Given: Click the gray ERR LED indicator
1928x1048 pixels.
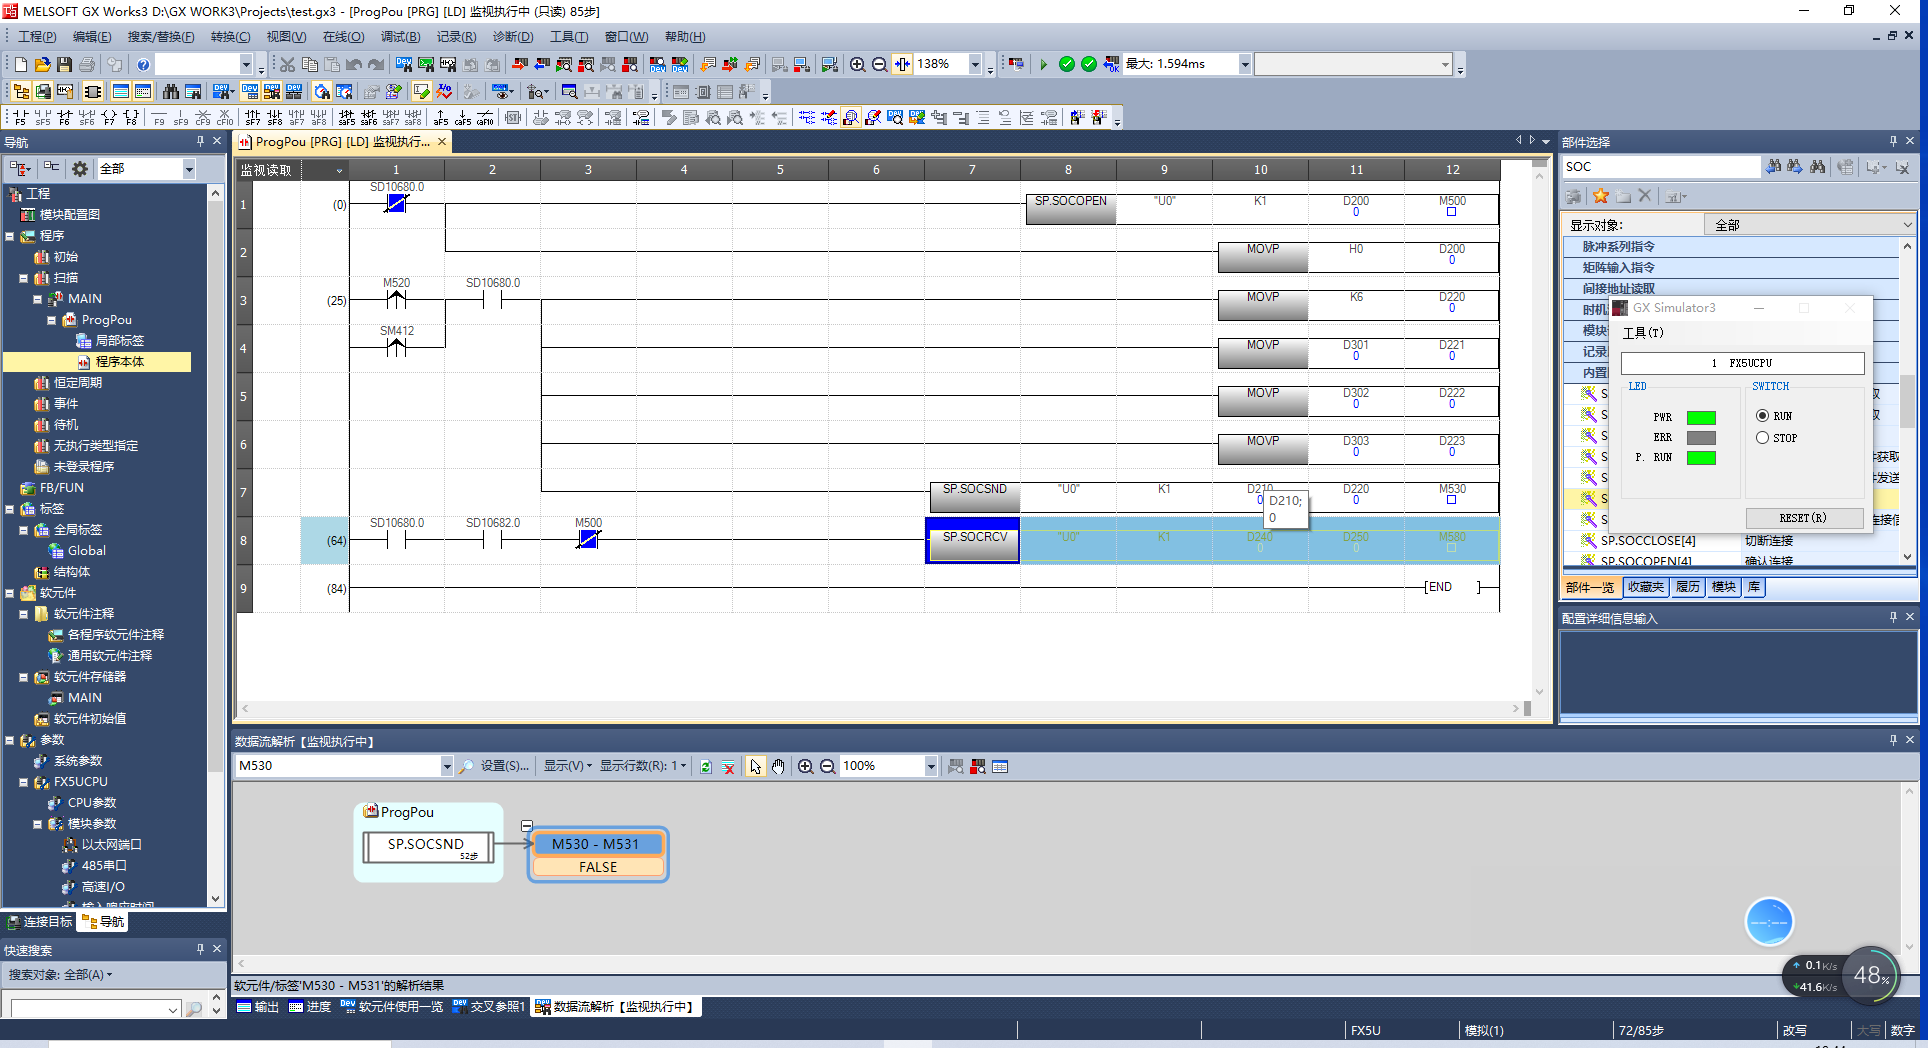Looking at the screenshot, I should tap(1701, 437).
